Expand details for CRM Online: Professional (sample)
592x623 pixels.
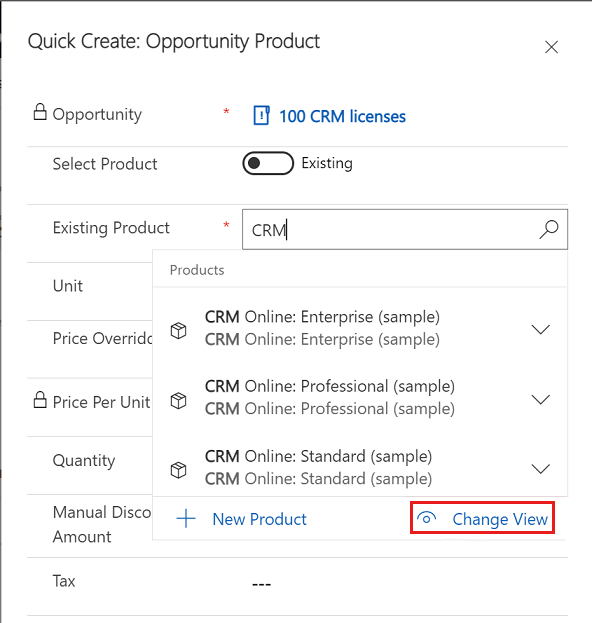click(x=541, y=399)
